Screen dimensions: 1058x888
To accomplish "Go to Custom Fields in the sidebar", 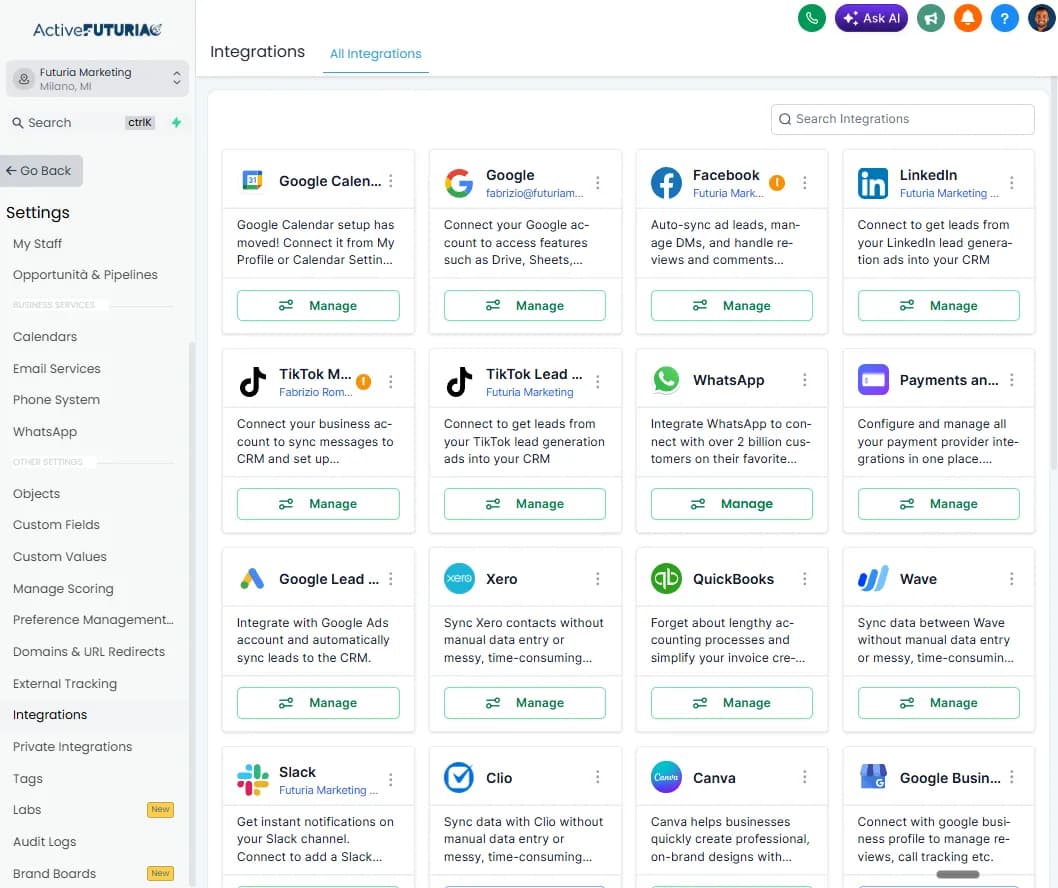I will (x=56, y=525).
